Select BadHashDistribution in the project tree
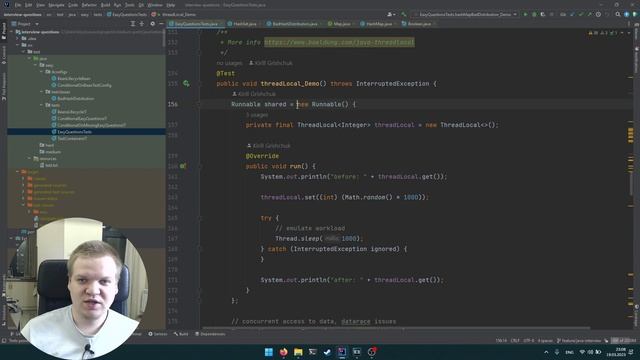 pos(73,98)
